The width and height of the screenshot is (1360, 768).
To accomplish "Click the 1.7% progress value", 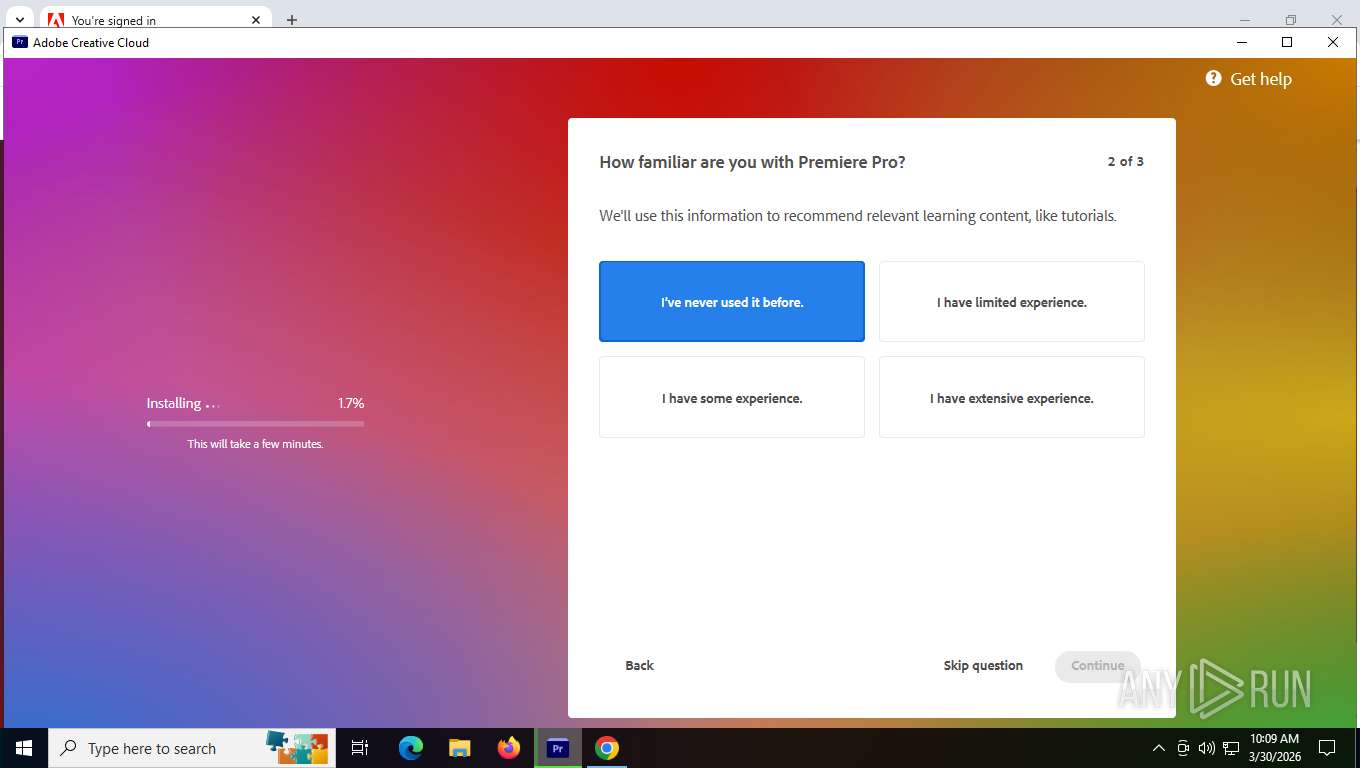I will (x=351, y=403).
